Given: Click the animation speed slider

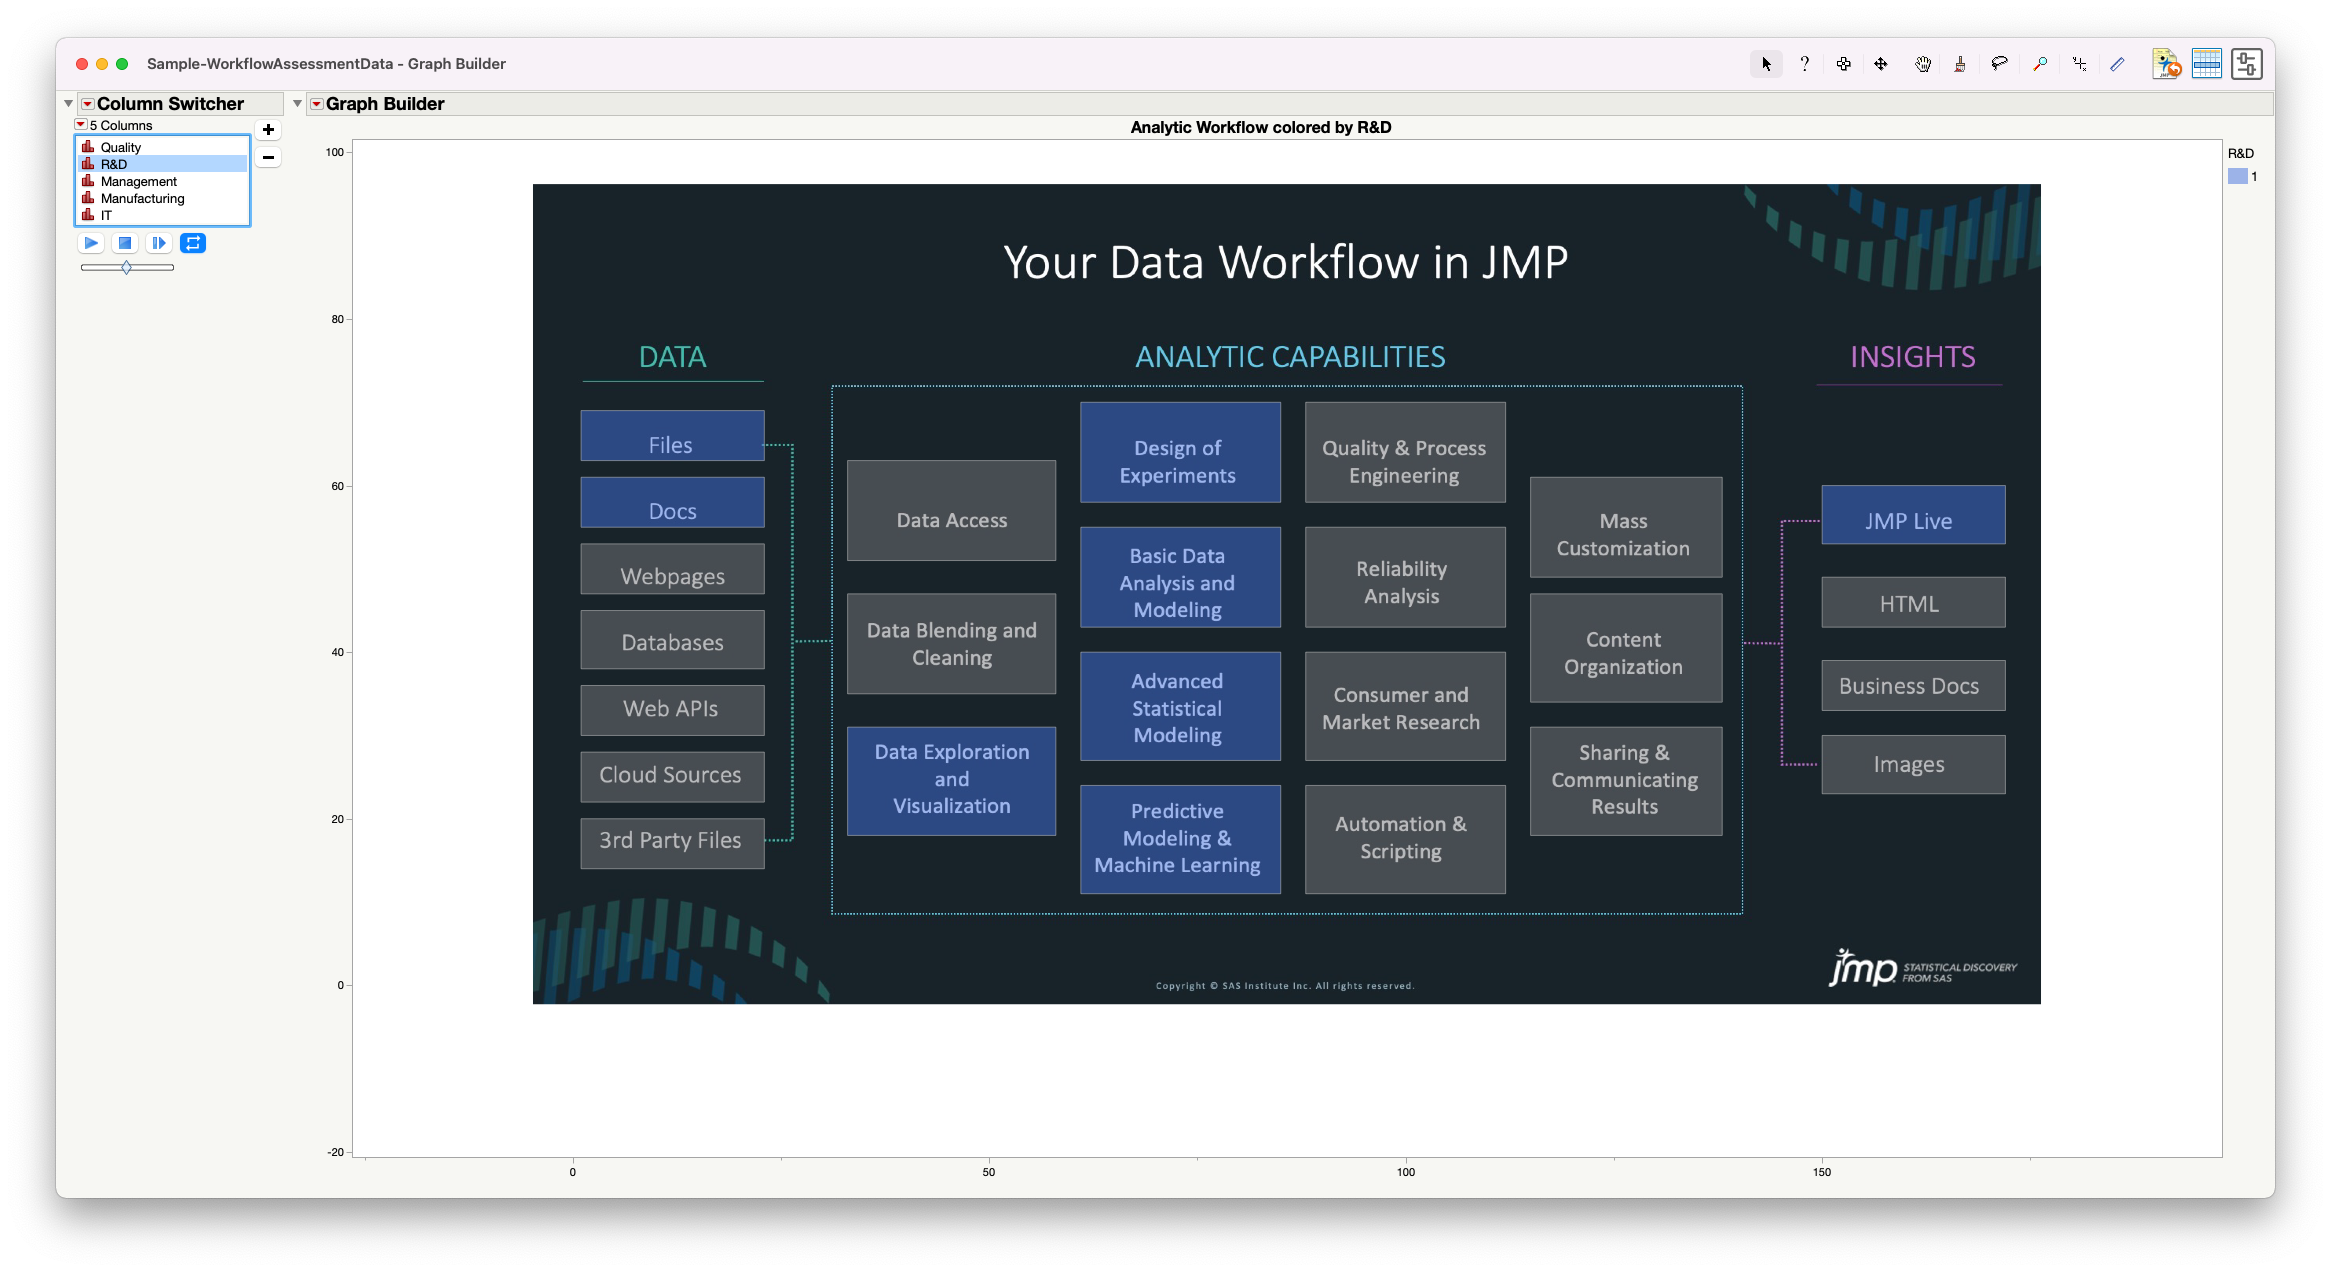Looking at the screenshot, I should 127,267.
